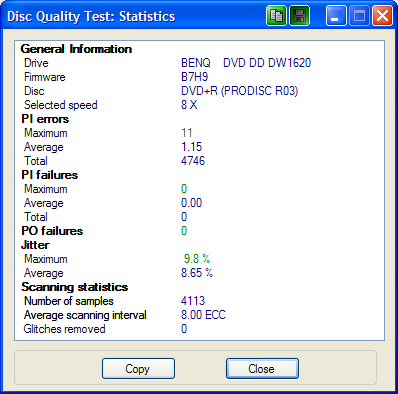Click selected speed value 8 X

pyautogui.click(x=189, y=105)
